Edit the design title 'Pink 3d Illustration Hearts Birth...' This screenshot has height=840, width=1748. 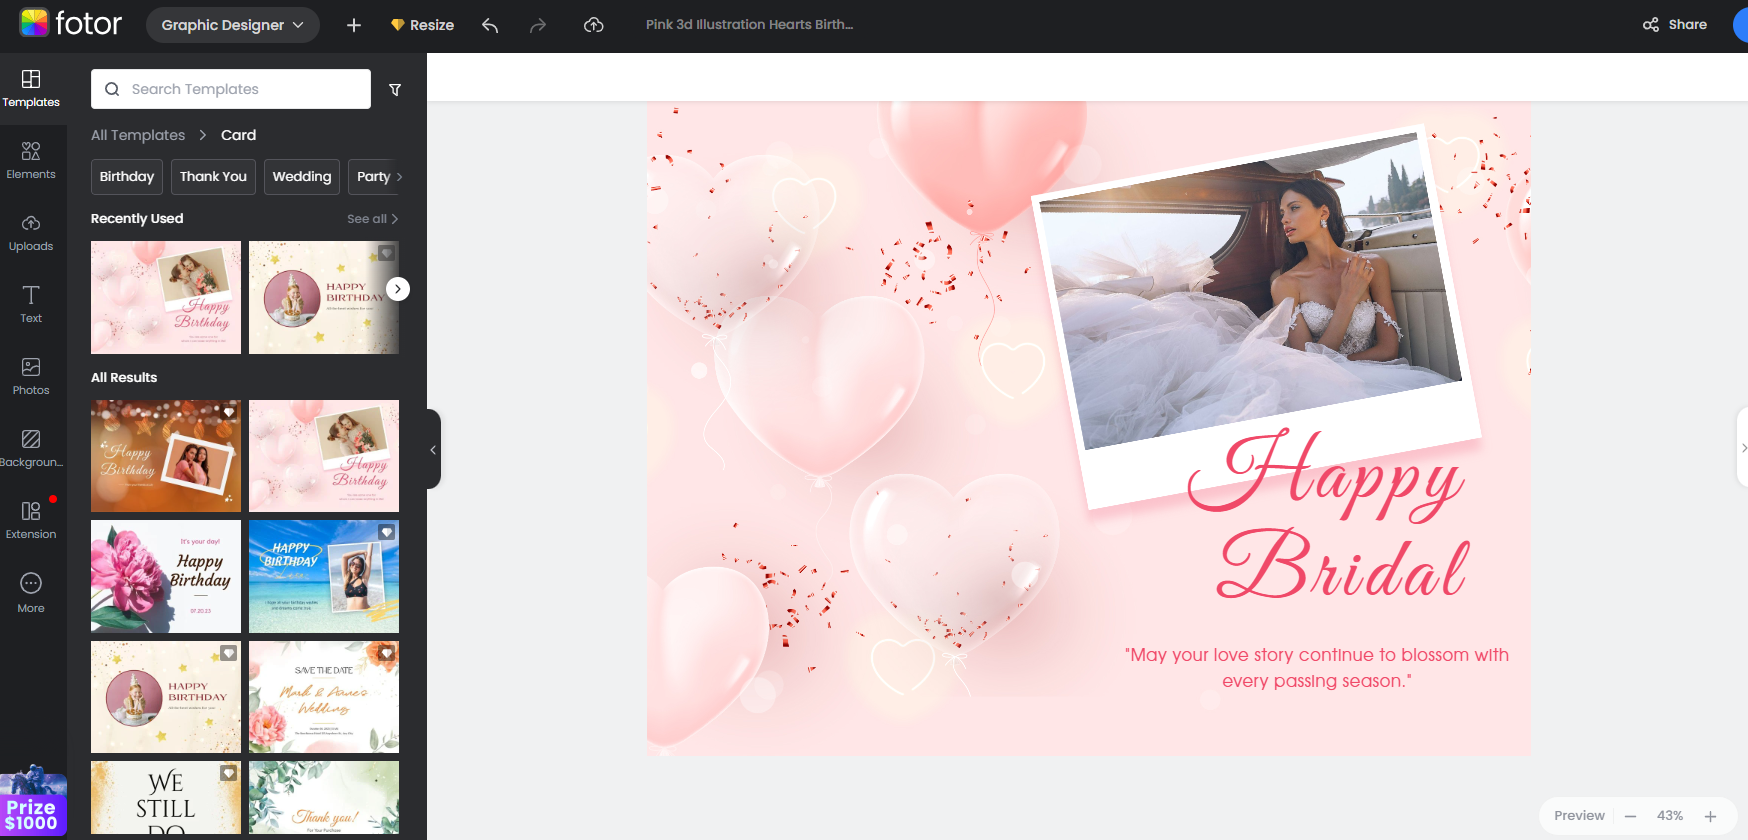pos(749,24)
